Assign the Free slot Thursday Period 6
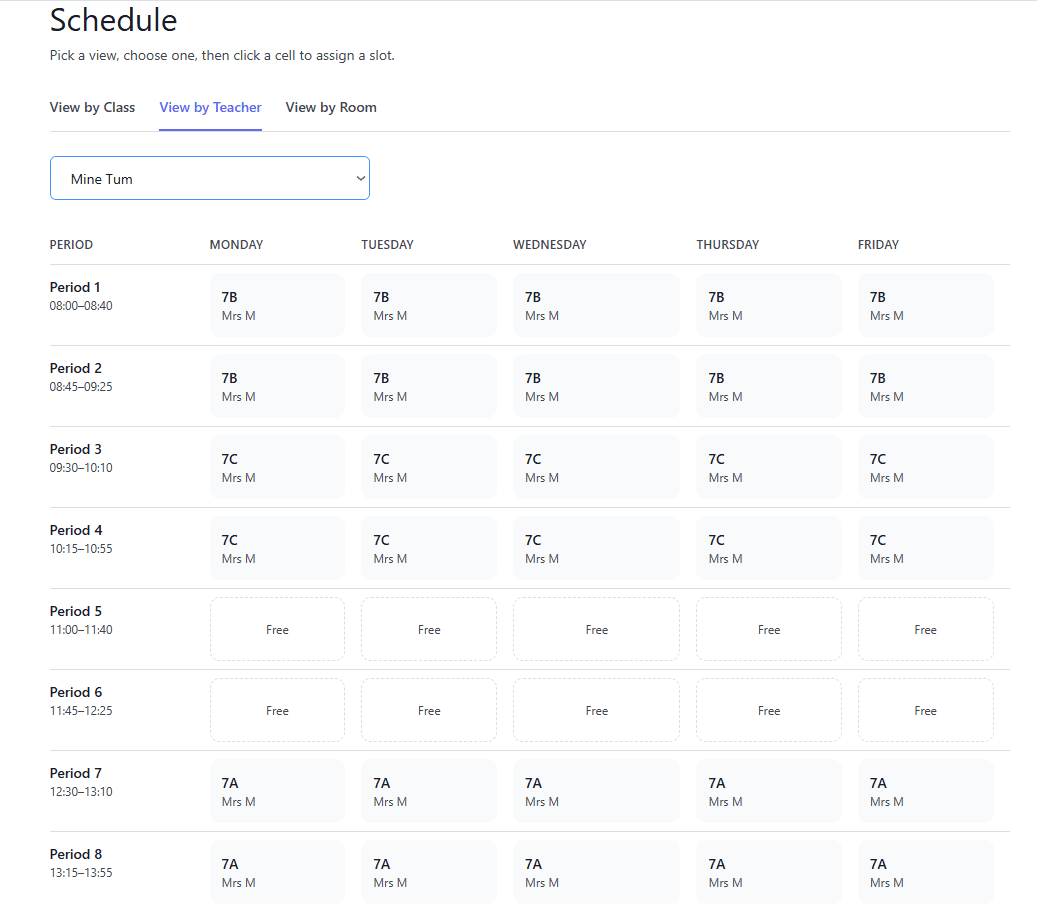1037x911 pixels. coord(768,710)
